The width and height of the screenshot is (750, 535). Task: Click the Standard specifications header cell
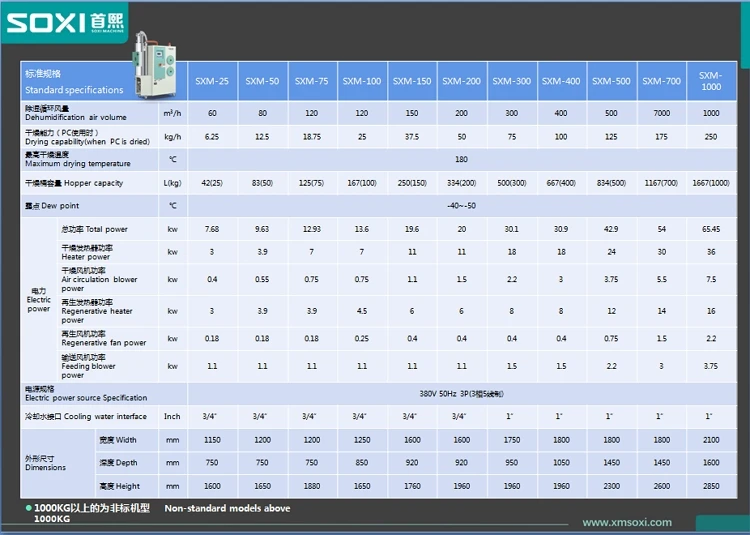74,82
